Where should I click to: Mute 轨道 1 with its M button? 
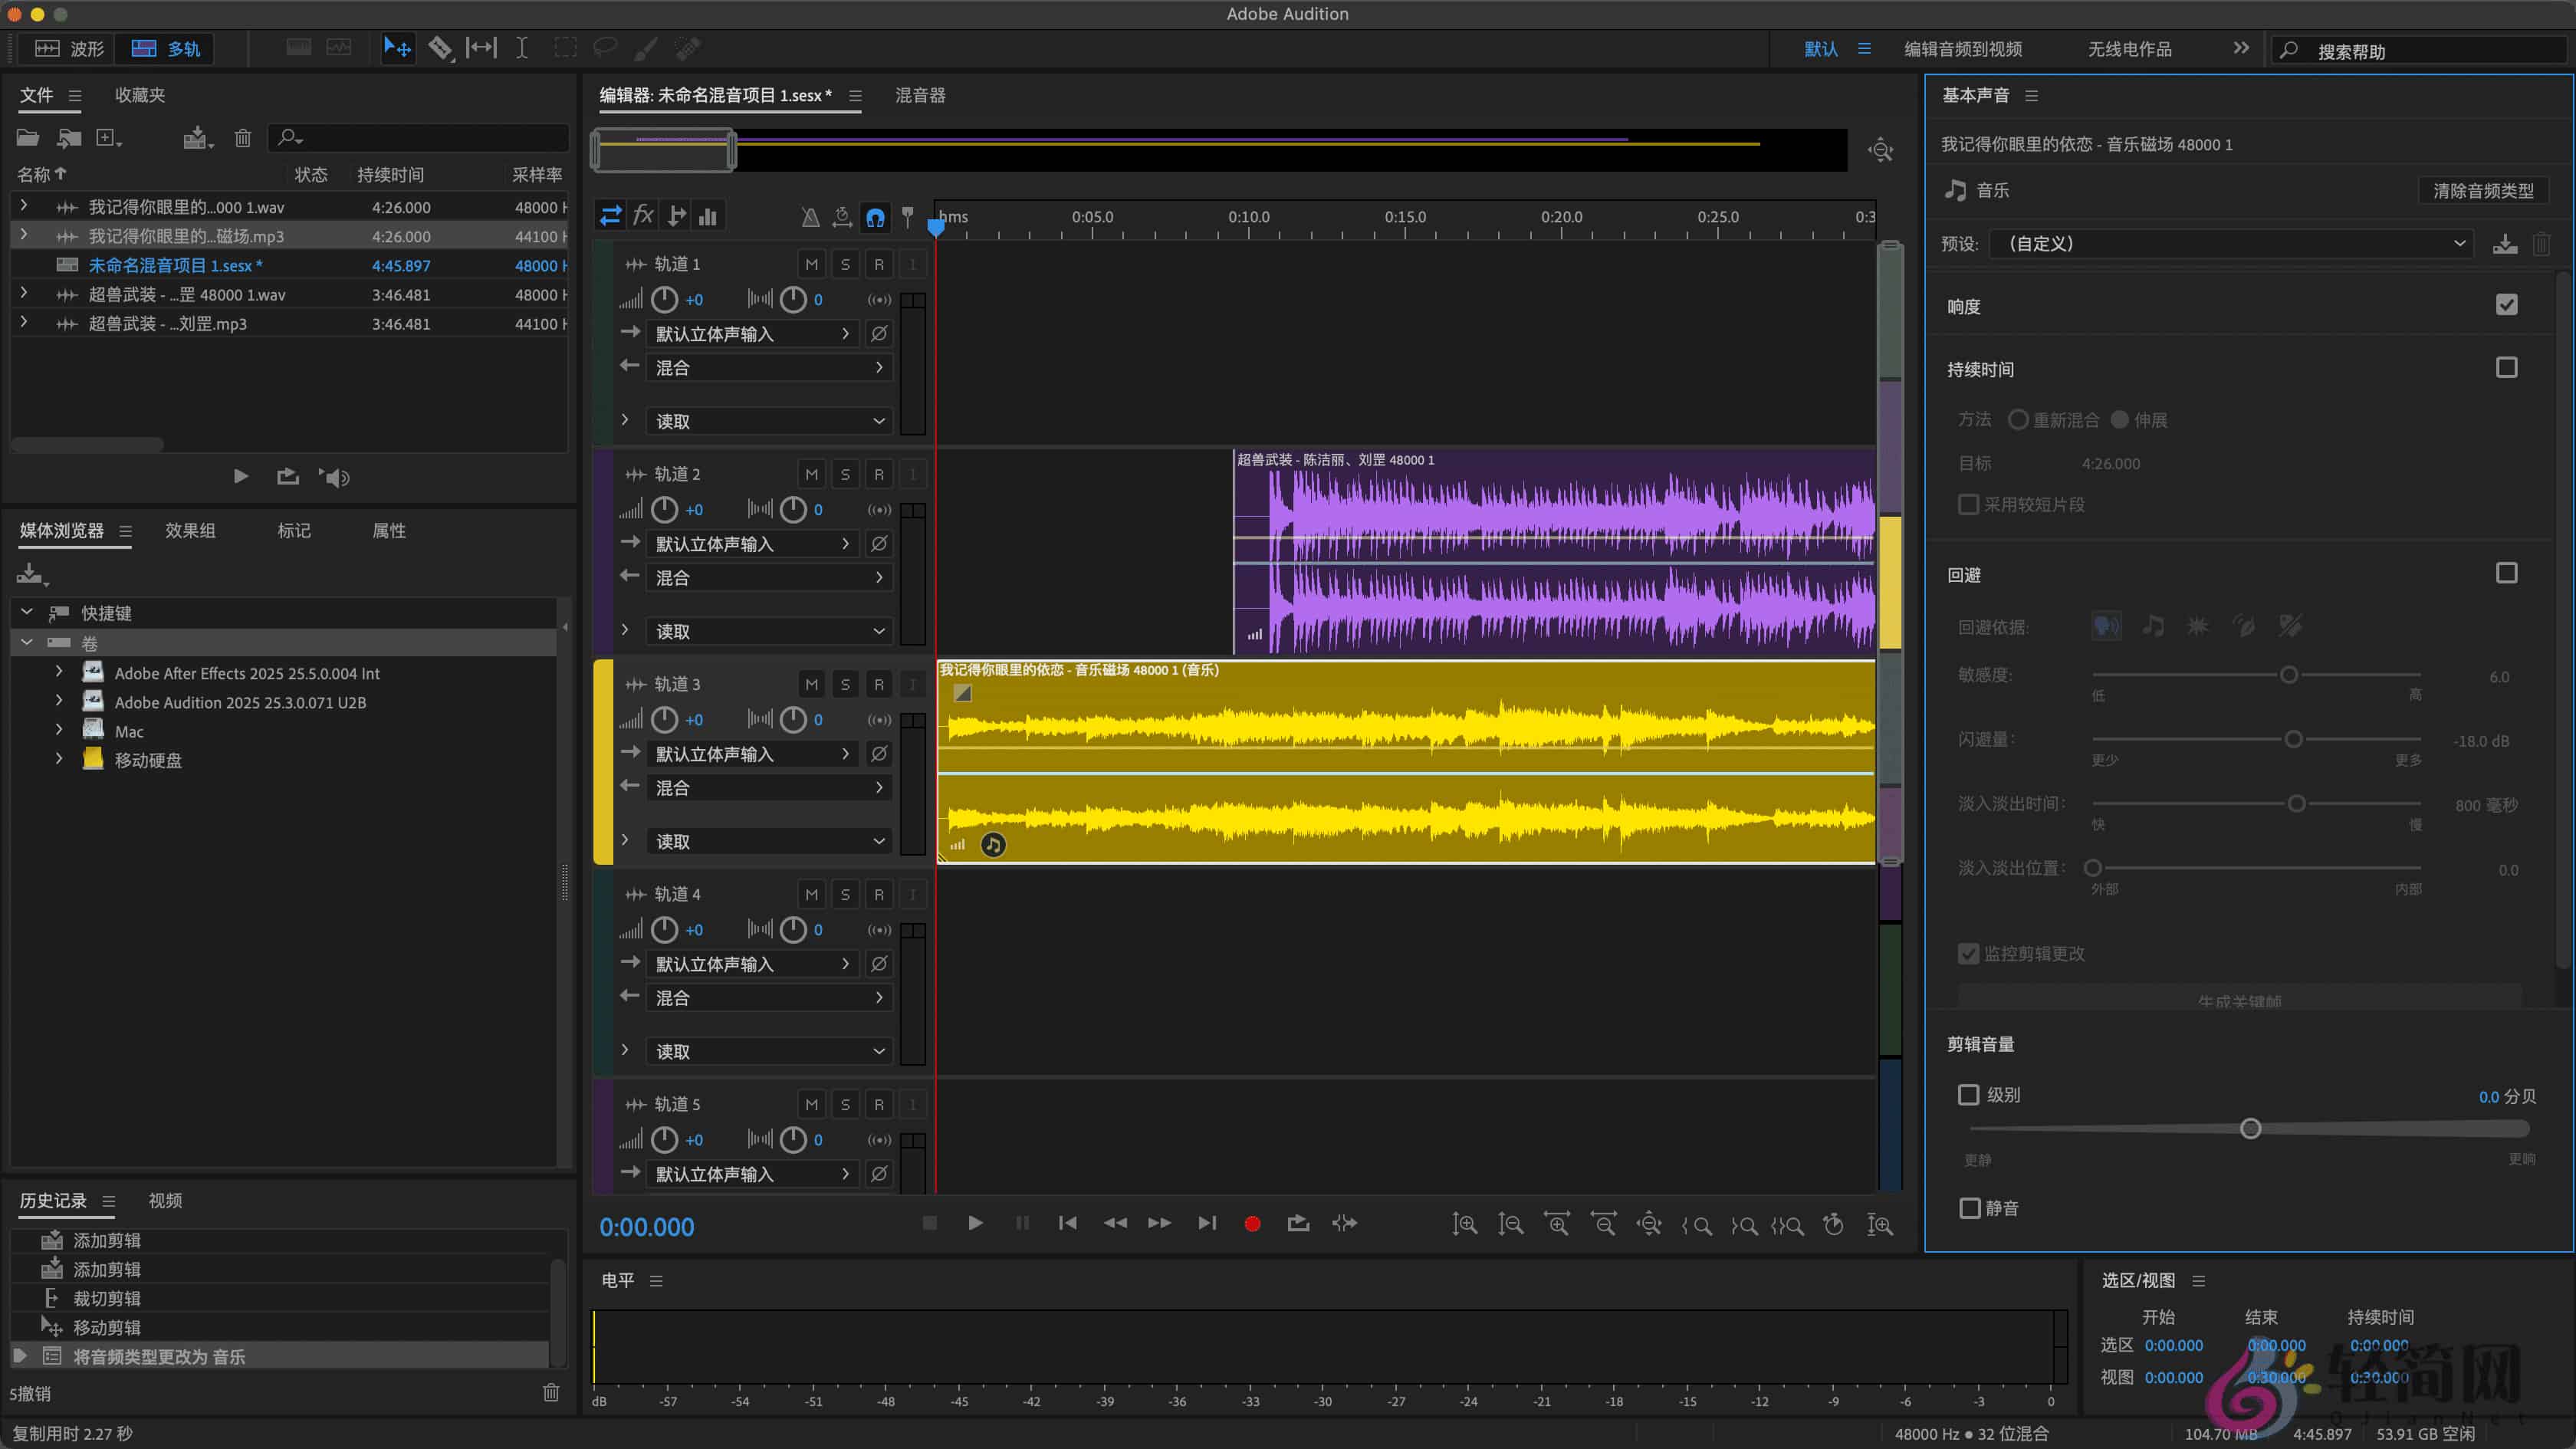pos(811,263)
